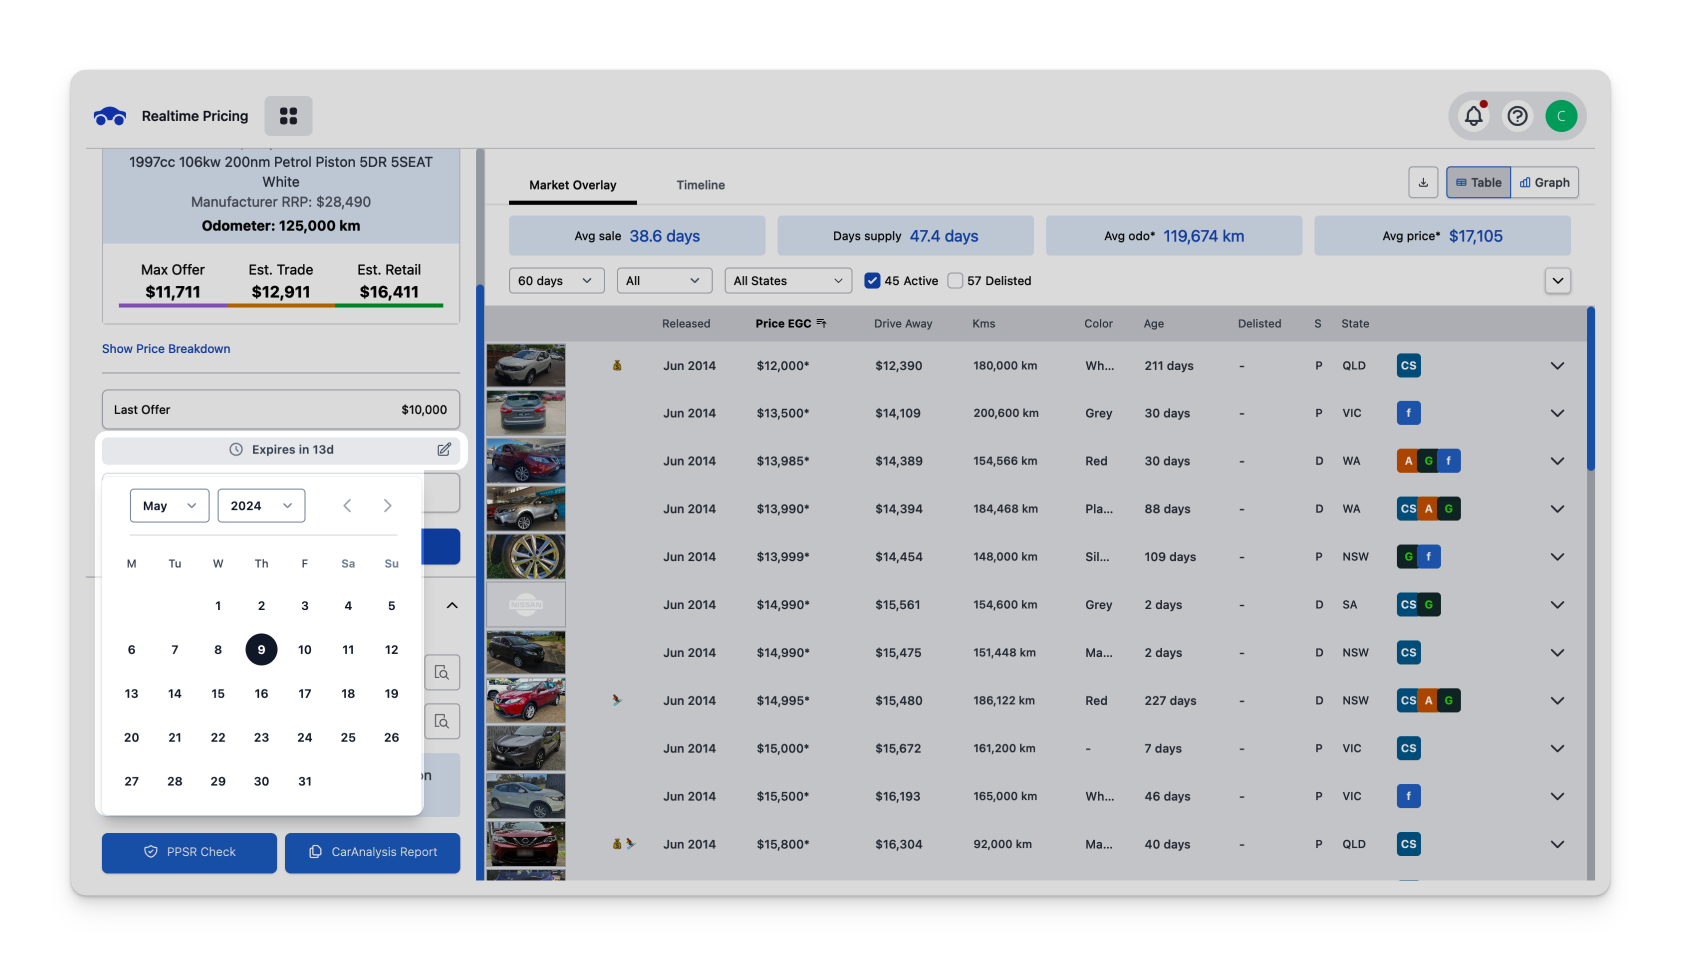Click the PPSR Check button
This screenshot has width=1682, height=966.
pos(189,852)
